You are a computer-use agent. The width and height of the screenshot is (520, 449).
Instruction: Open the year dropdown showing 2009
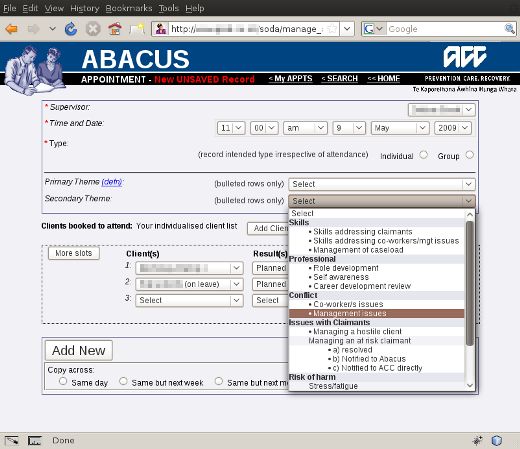[x=453, y=128]
